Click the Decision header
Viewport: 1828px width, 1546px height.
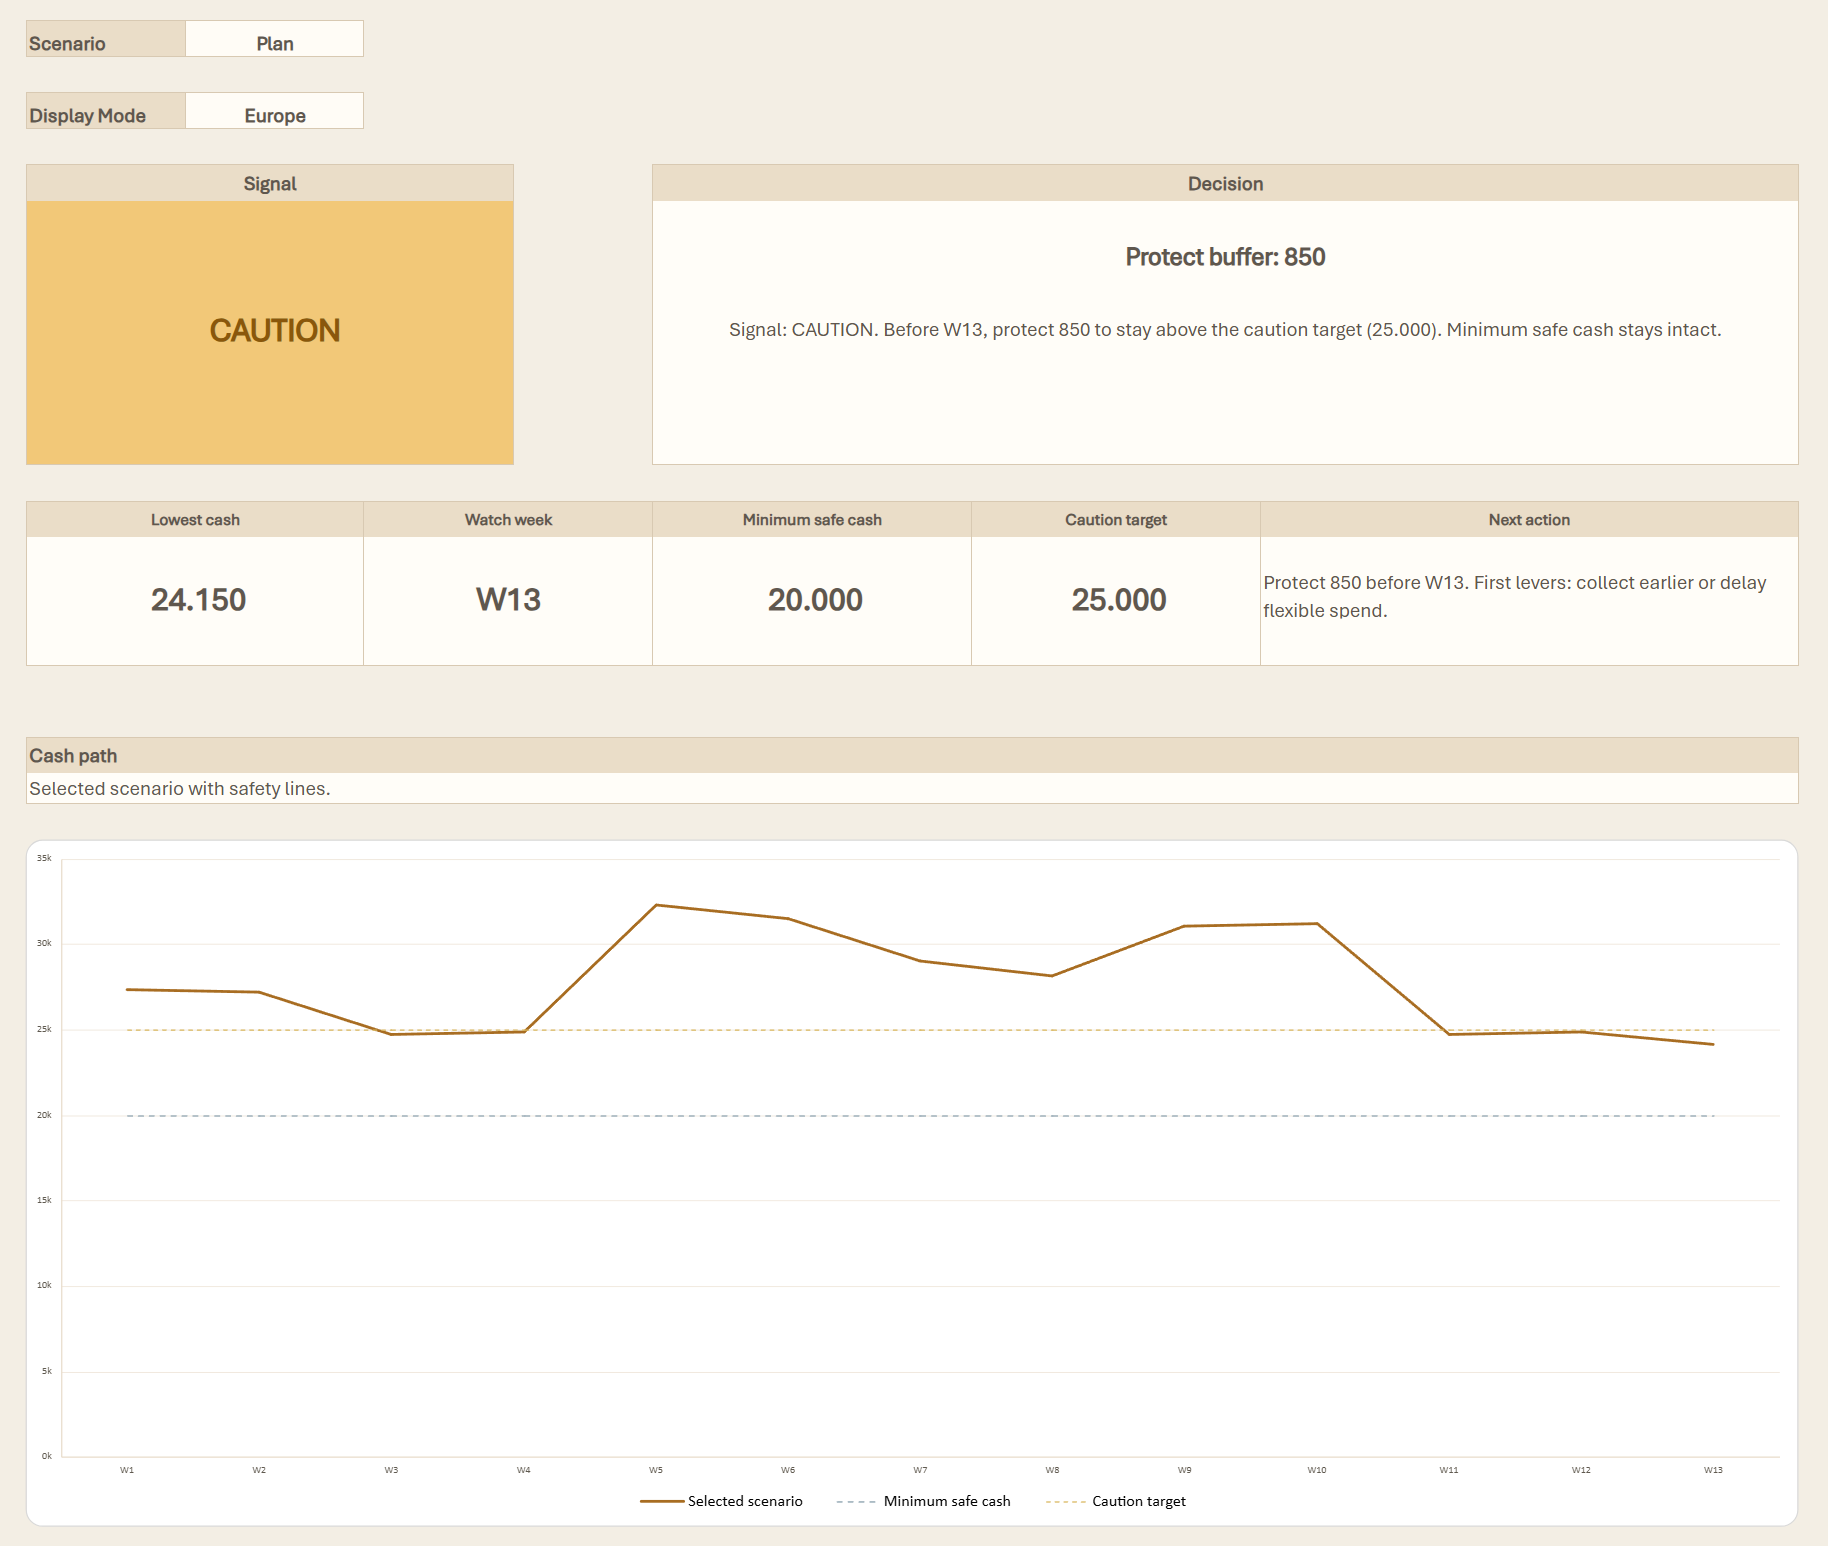[x=1225, y=184]
